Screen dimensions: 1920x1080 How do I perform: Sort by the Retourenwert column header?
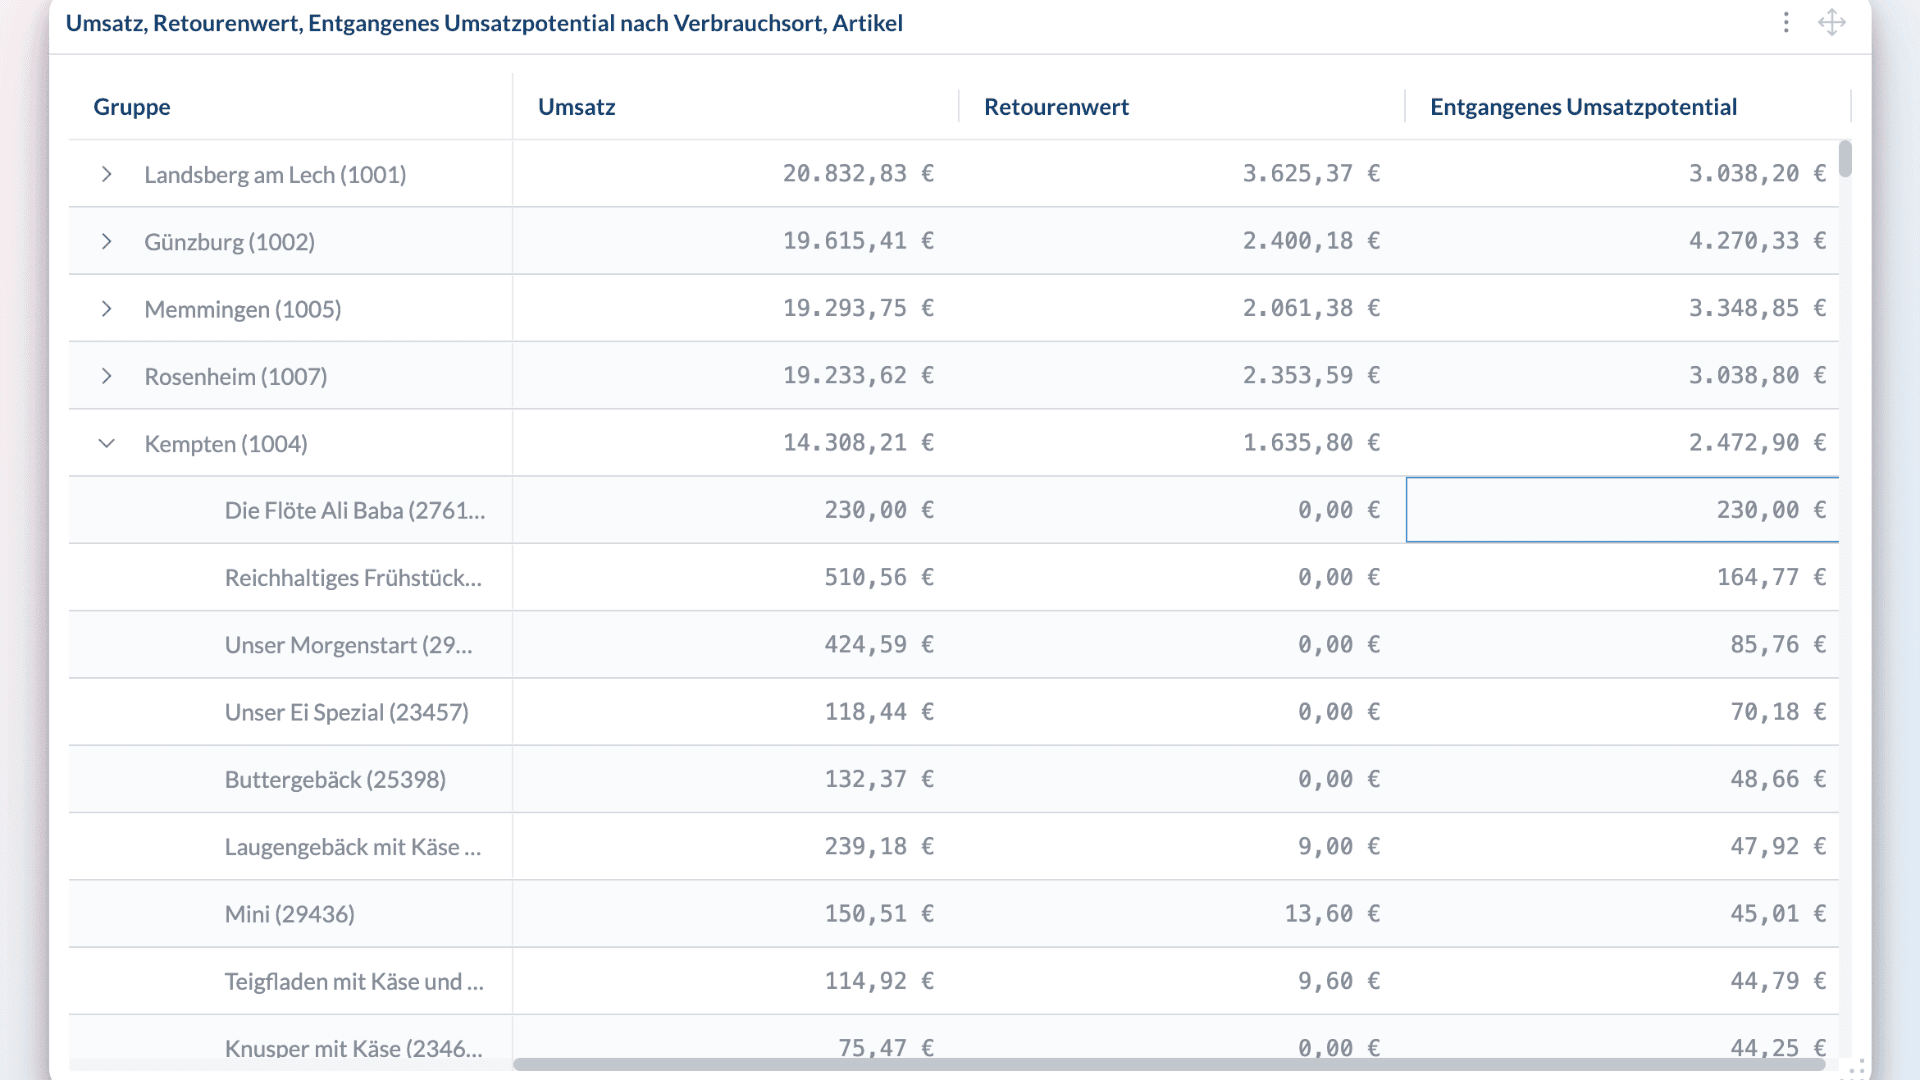pos(1056,107)
